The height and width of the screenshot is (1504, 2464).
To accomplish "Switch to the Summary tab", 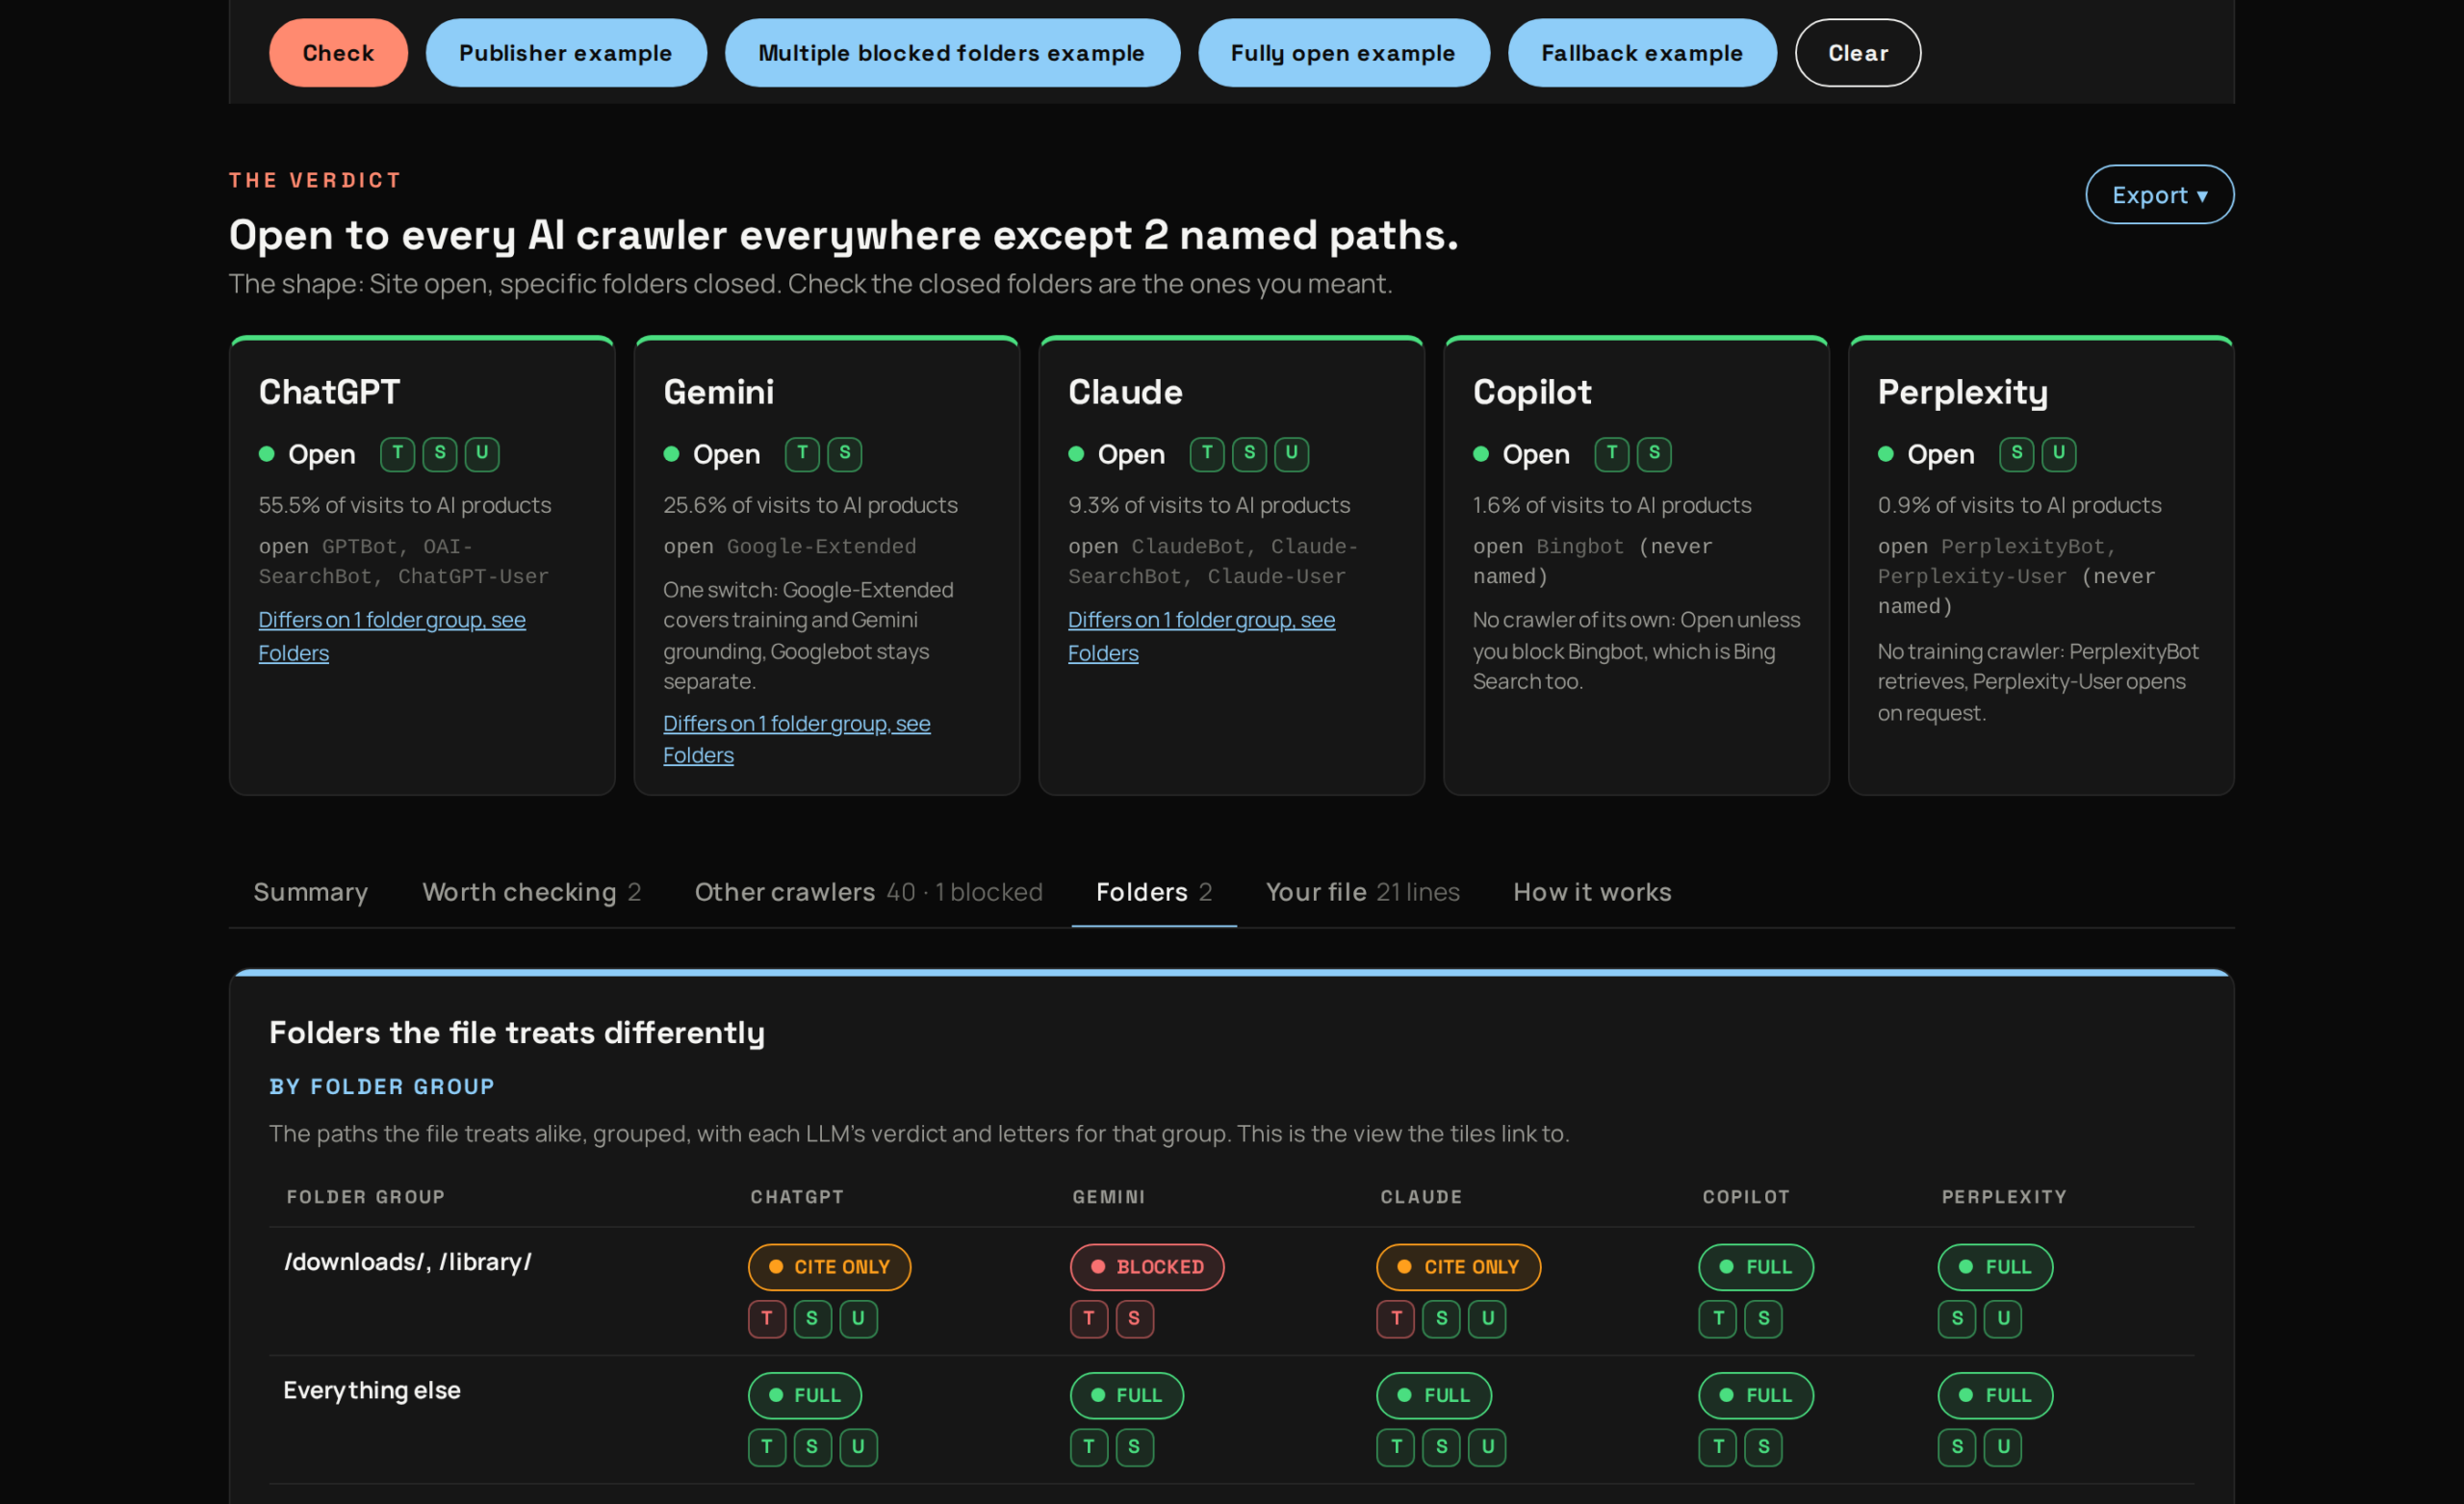I will click(x=310, y=892).
